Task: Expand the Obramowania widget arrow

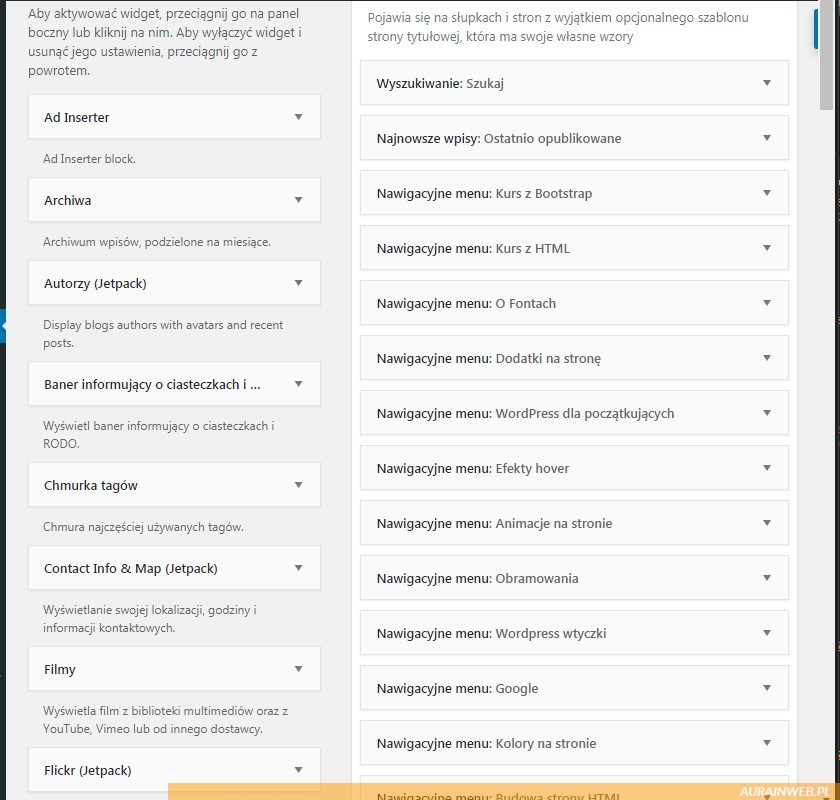Action: coord(767,578)
